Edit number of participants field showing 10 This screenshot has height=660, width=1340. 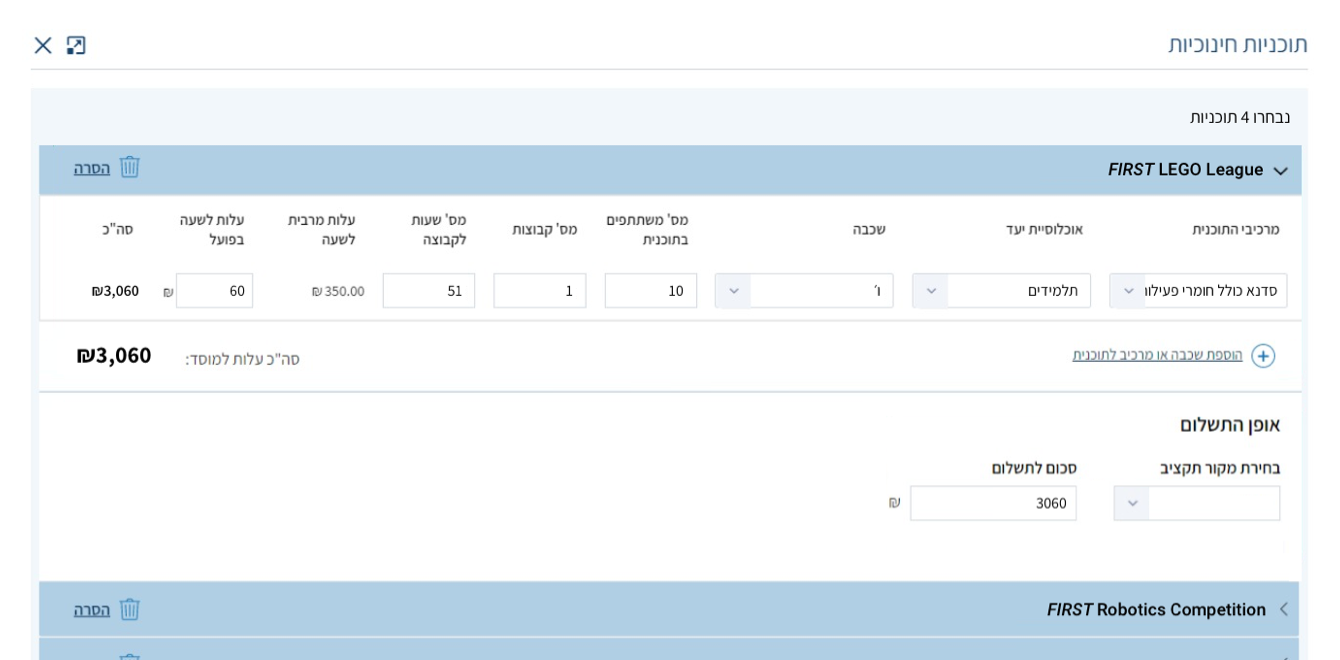[x=651, y=291]
